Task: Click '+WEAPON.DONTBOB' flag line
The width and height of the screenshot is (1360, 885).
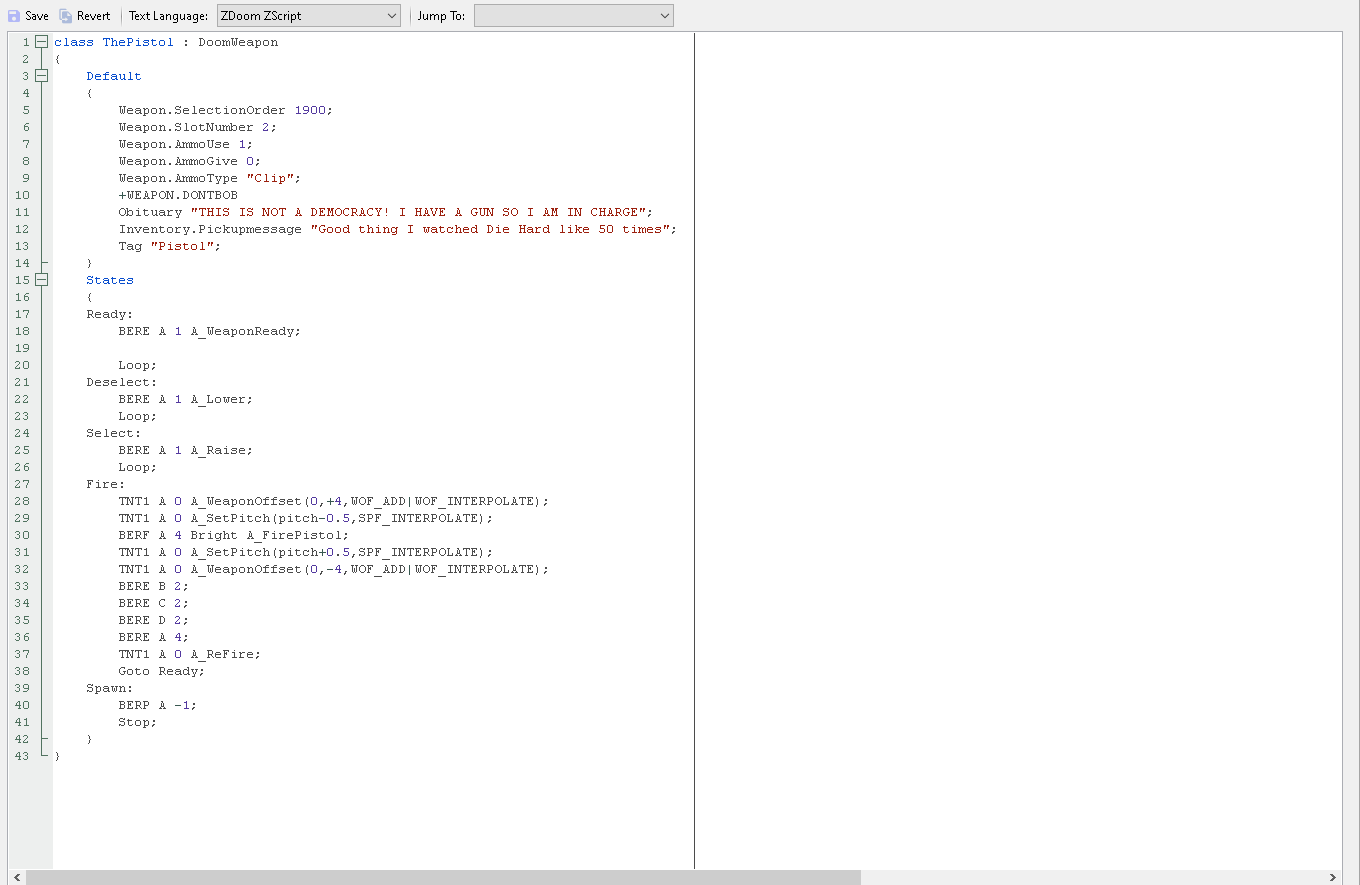Action: coord(178,195)
